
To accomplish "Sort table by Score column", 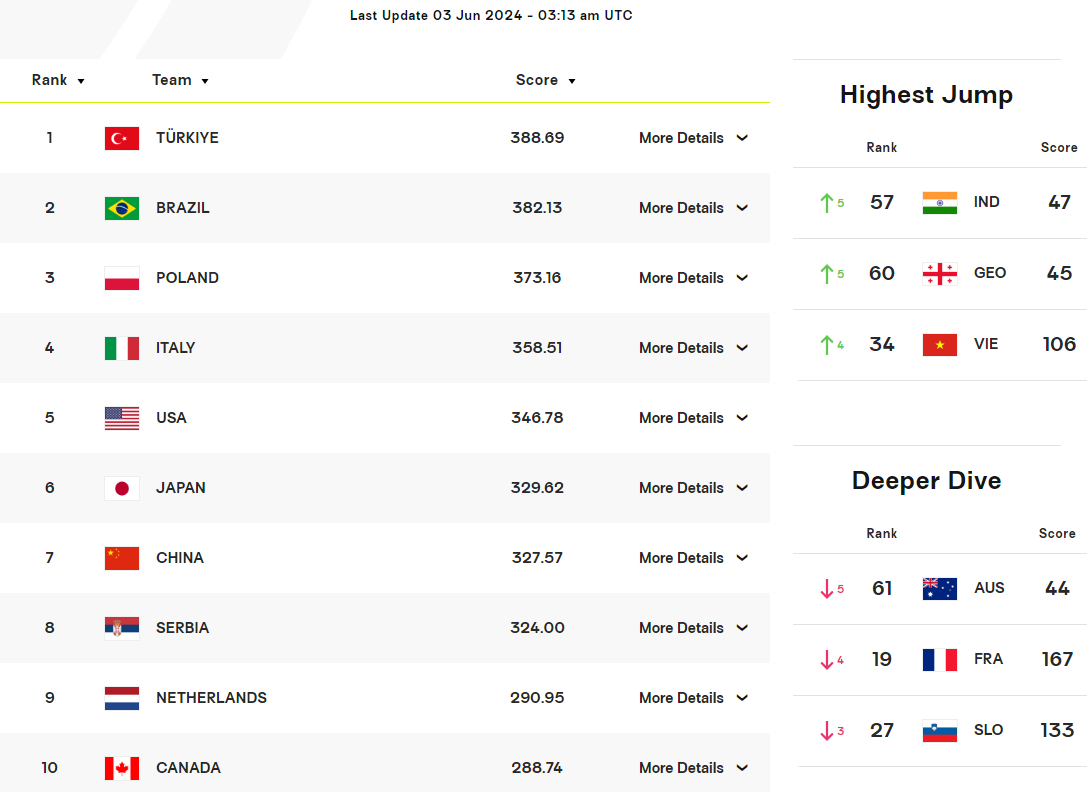I will pos(545,80).
